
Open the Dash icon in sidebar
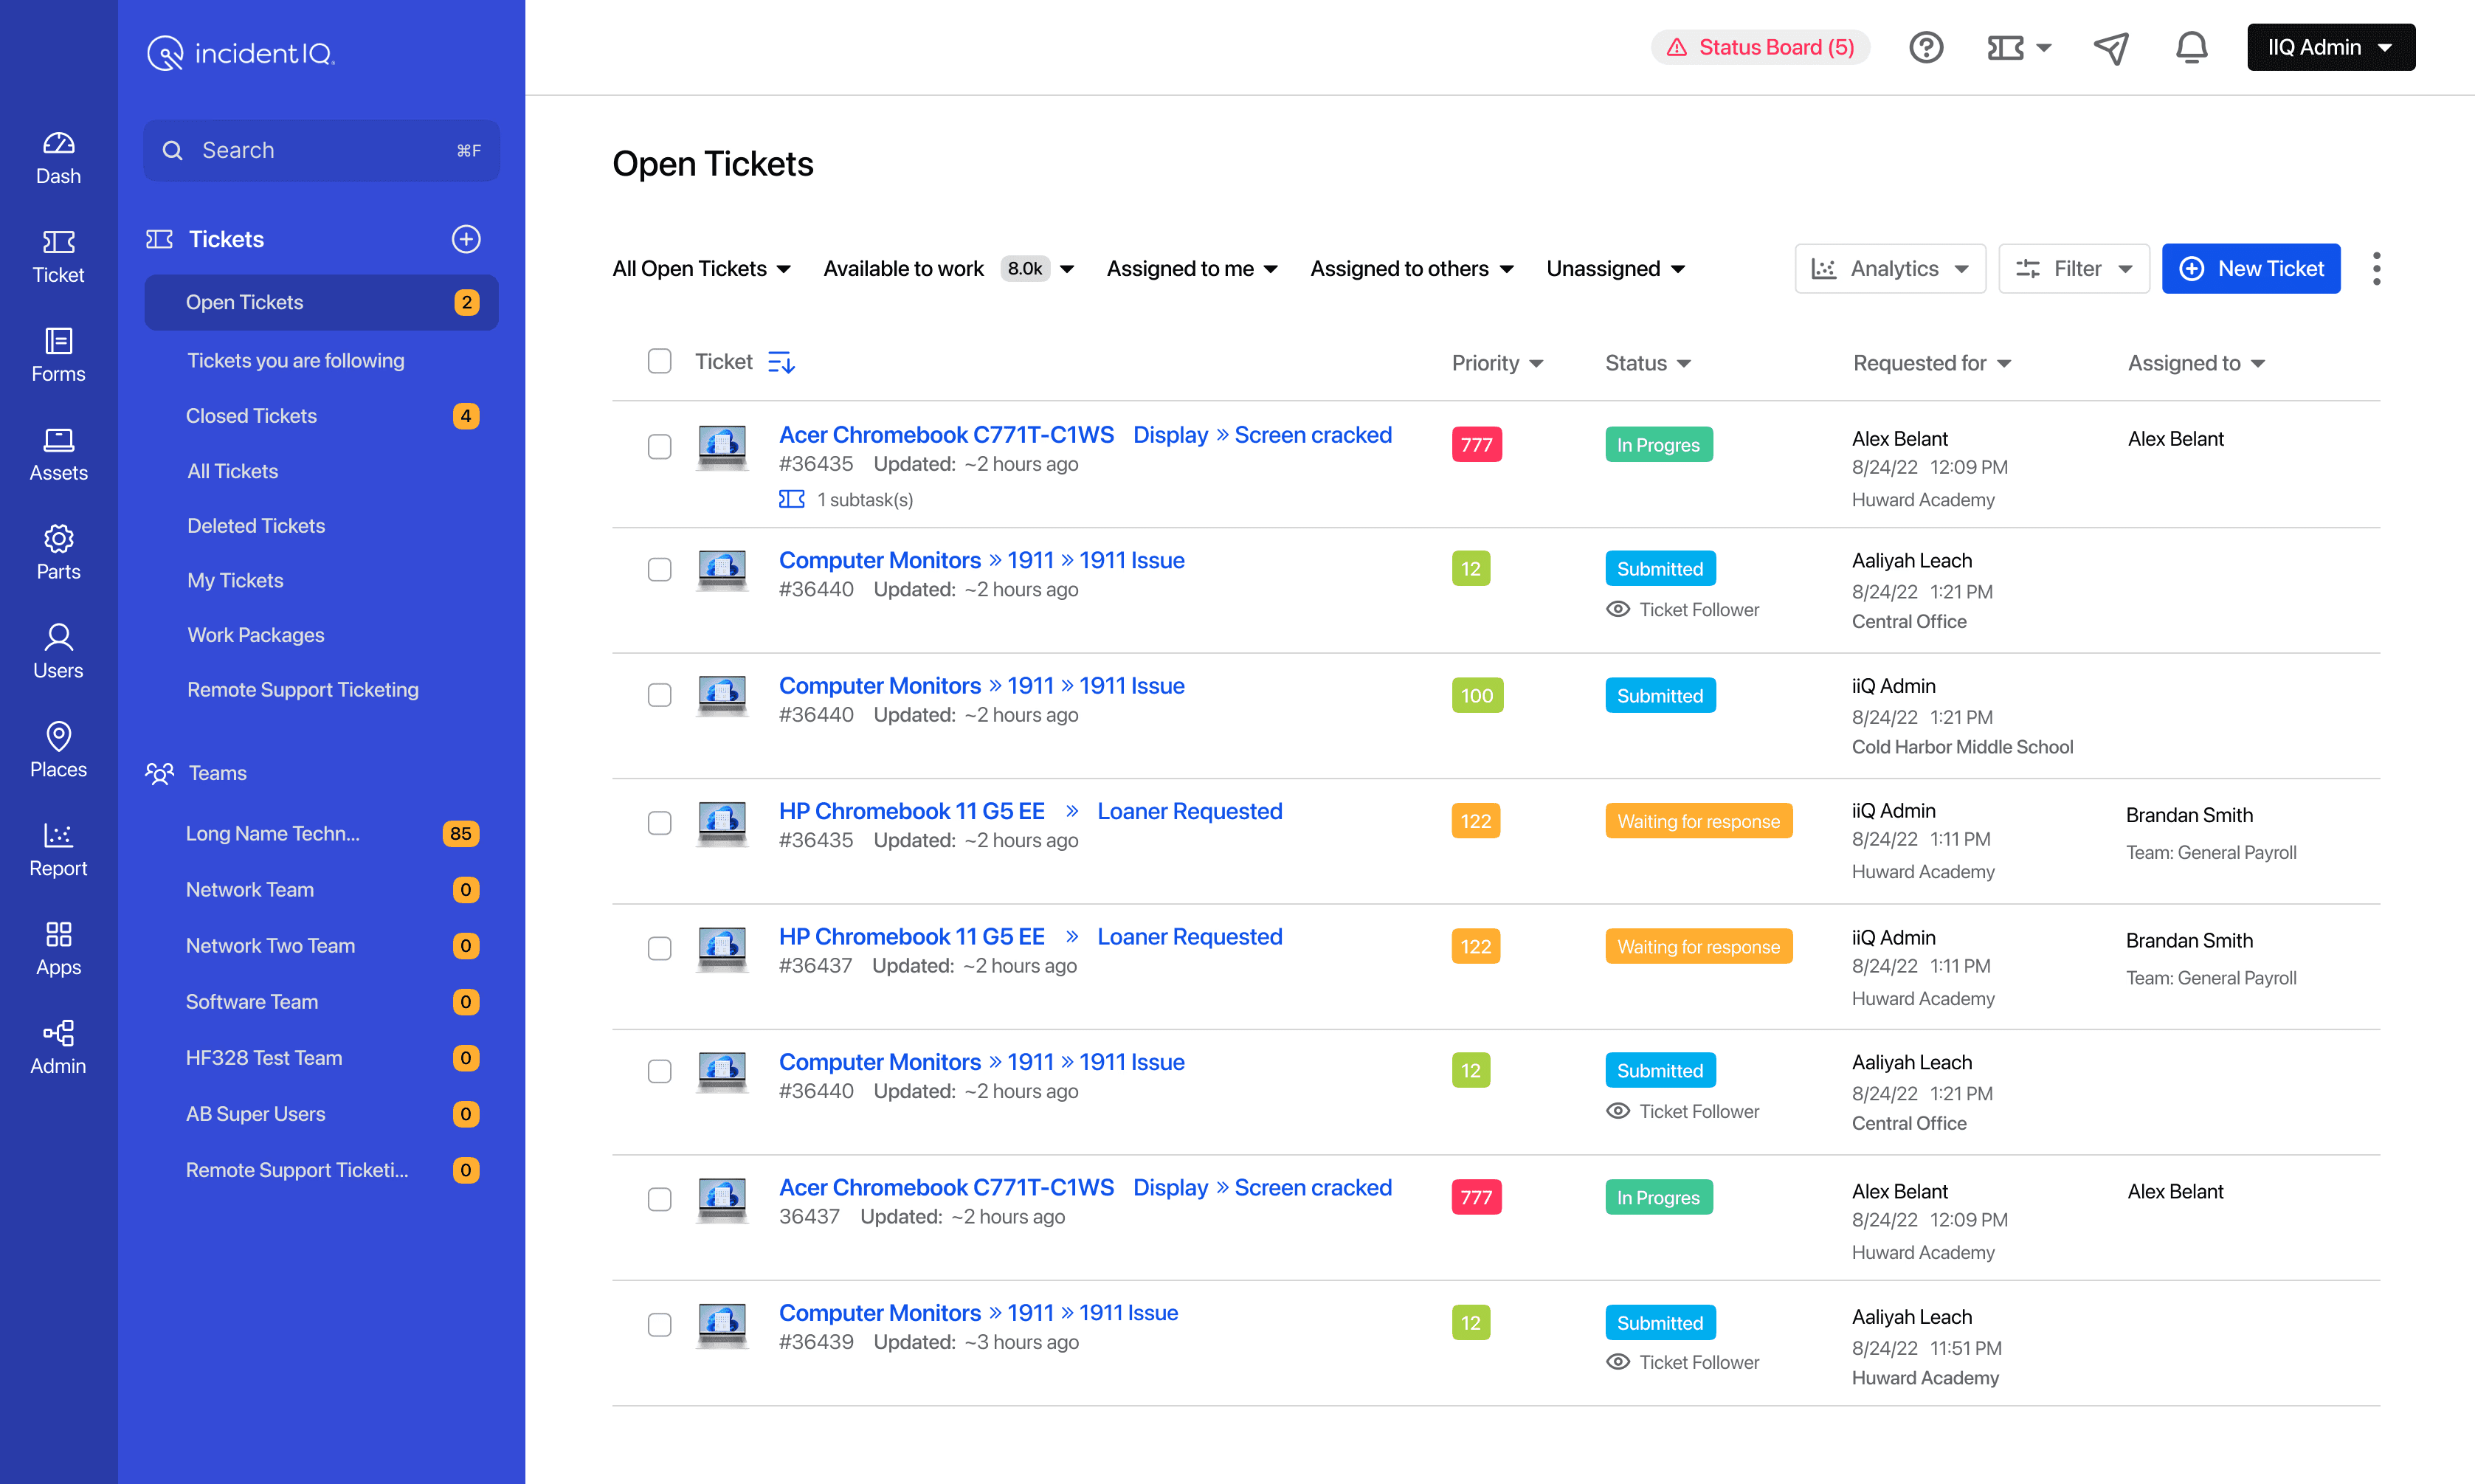58,144
